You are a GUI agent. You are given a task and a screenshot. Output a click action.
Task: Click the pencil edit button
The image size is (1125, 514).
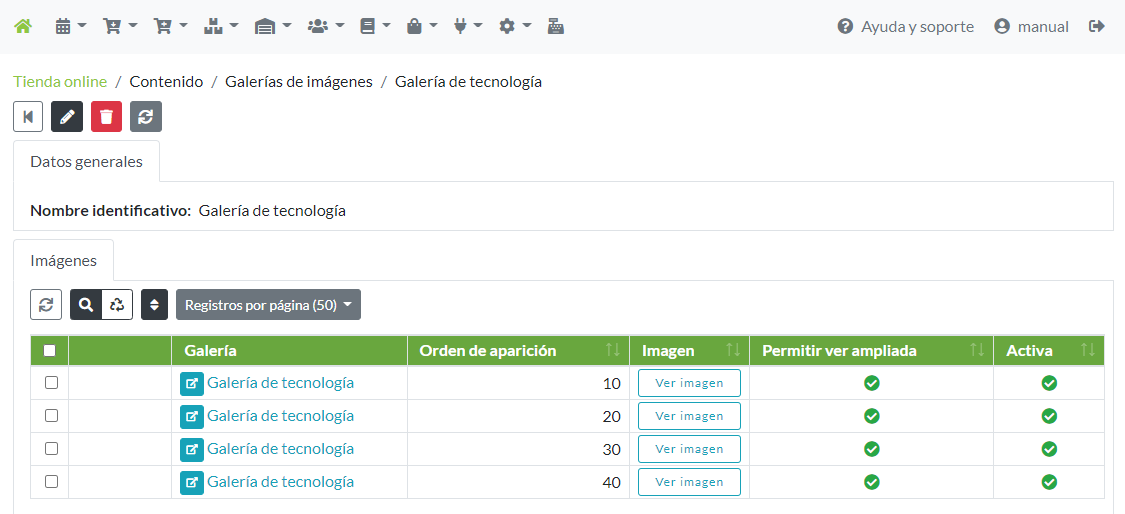[x=67, y=117]
